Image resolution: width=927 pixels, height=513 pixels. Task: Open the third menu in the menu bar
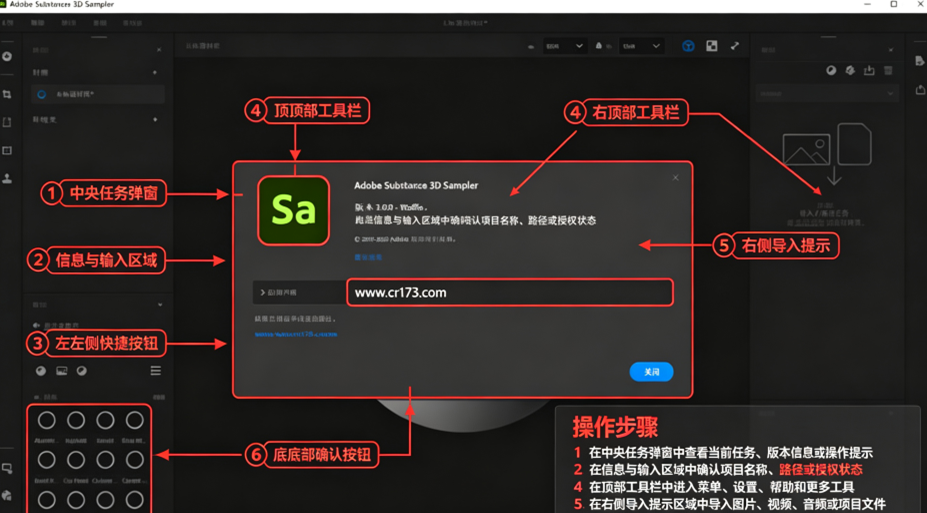(x=69, y=23)
